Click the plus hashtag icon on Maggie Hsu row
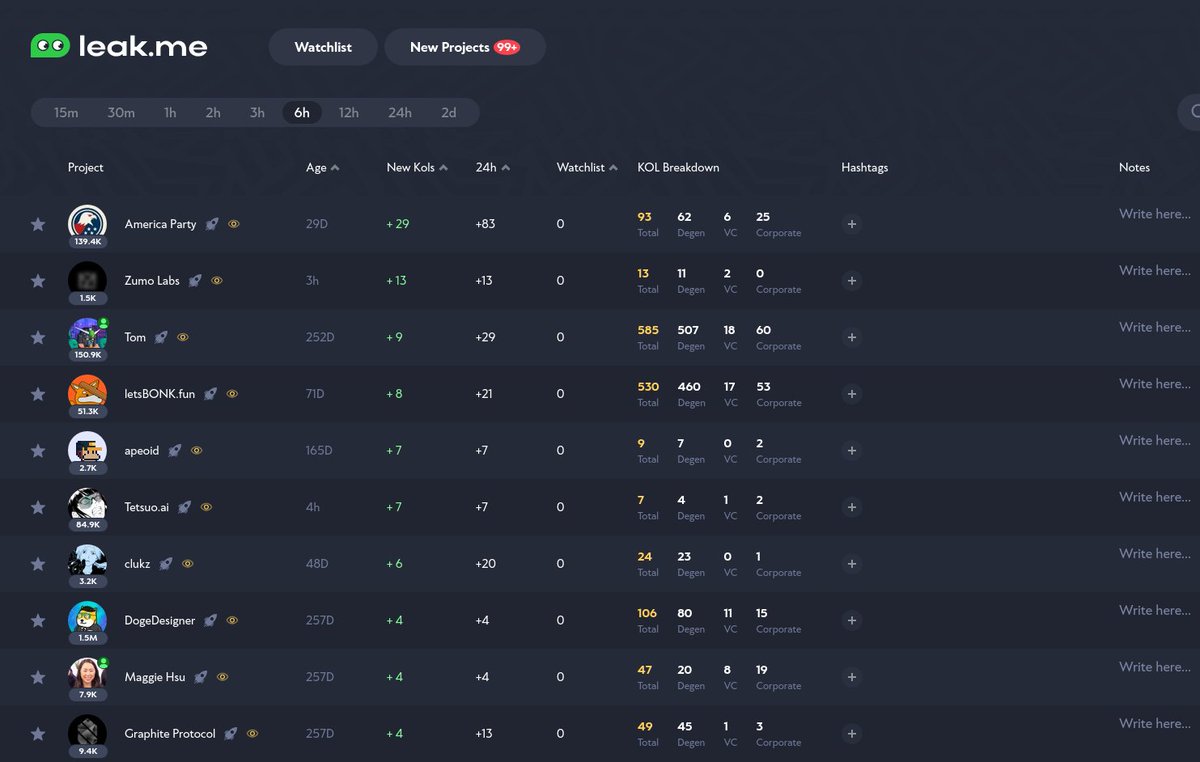The image size is (1200, 762). [x=851, y=677]
